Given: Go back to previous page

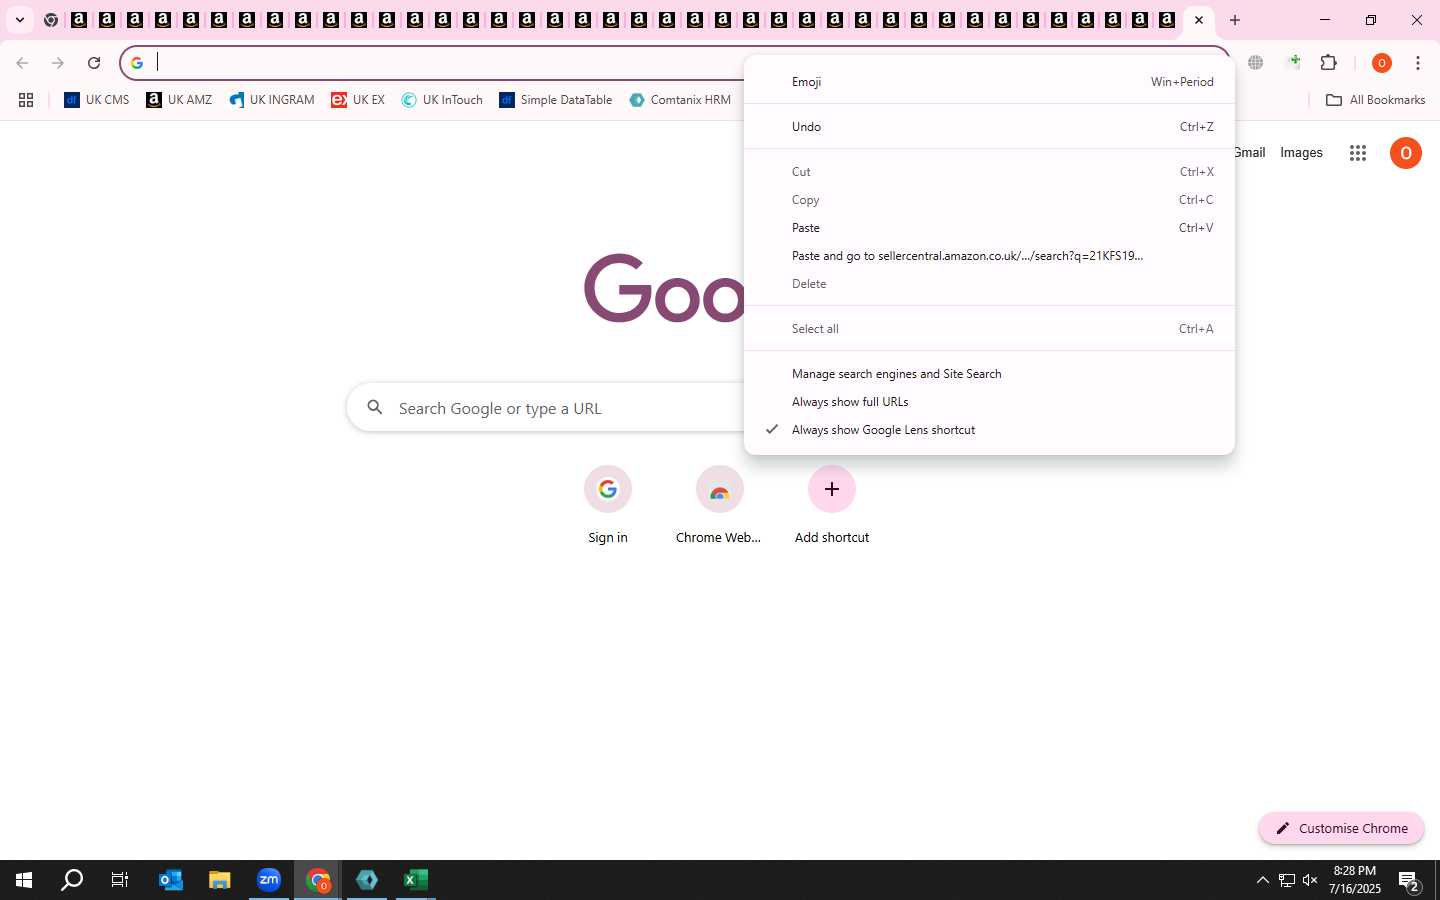Looking at the screenshot, I should click(22, 63).
